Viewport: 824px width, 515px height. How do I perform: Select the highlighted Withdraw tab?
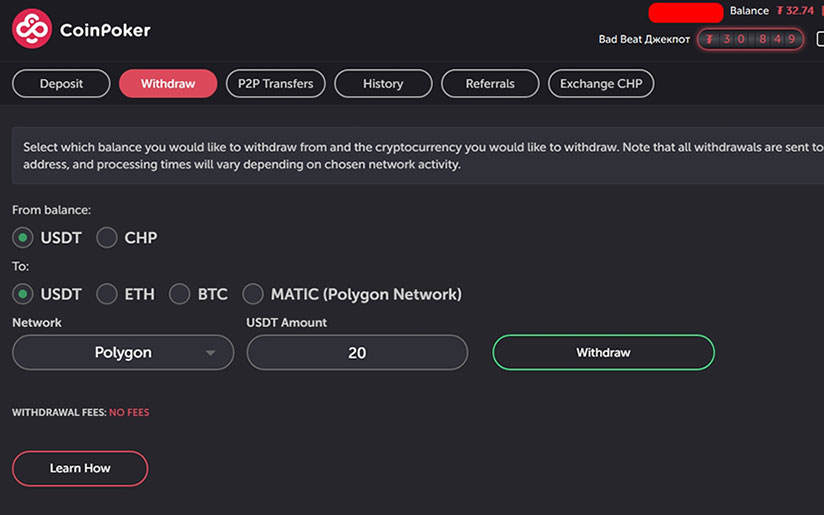pyautogui.click(x=168, y=84)
